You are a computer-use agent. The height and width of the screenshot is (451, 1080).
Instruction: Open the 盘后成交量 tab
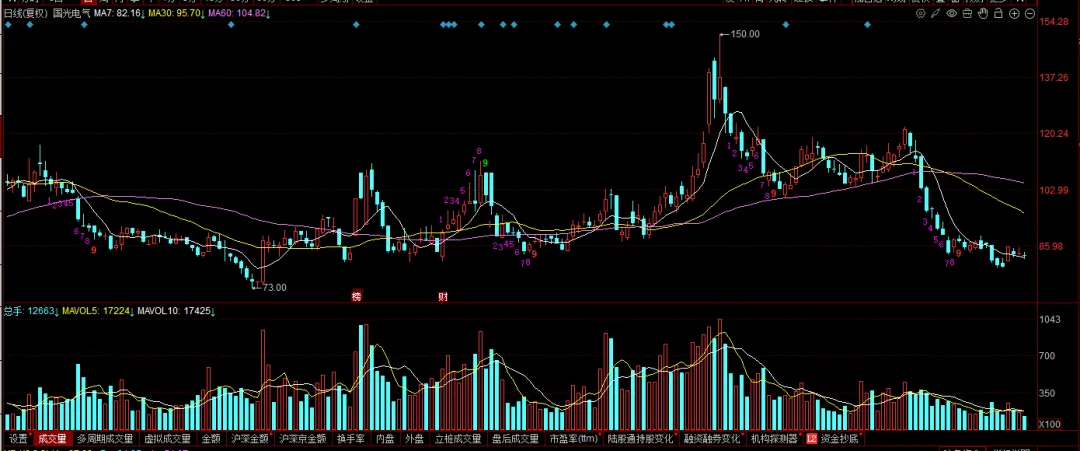tap(515, 438)
